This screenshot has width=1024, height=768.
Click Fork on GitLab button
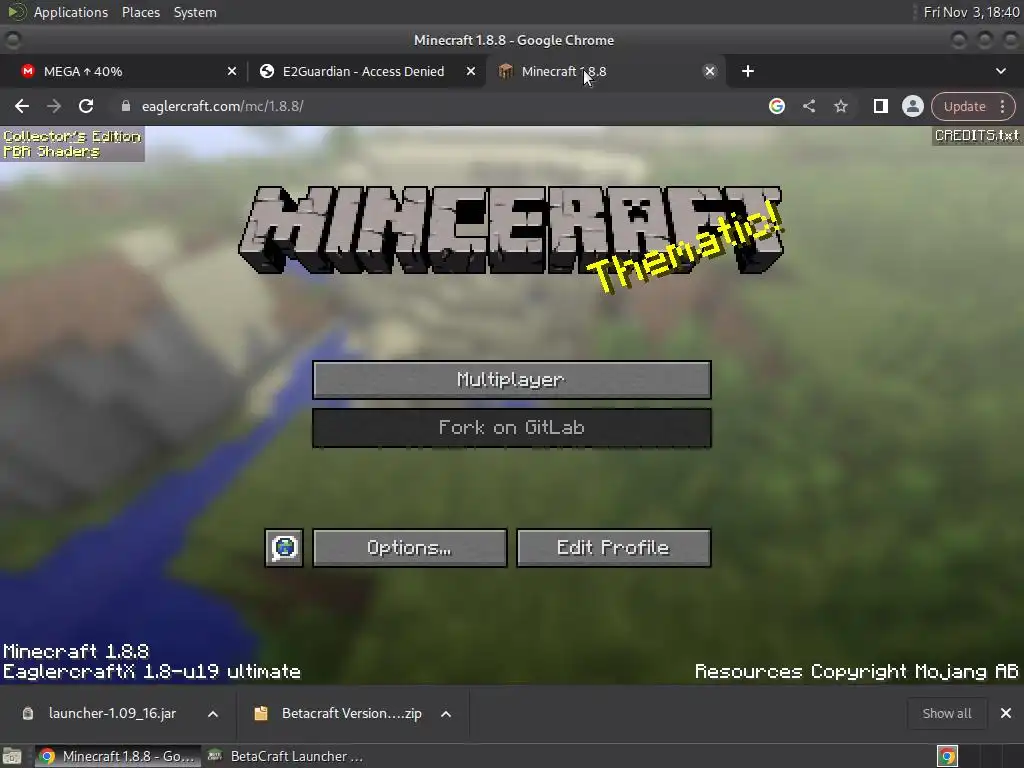(x=512, y=428)
